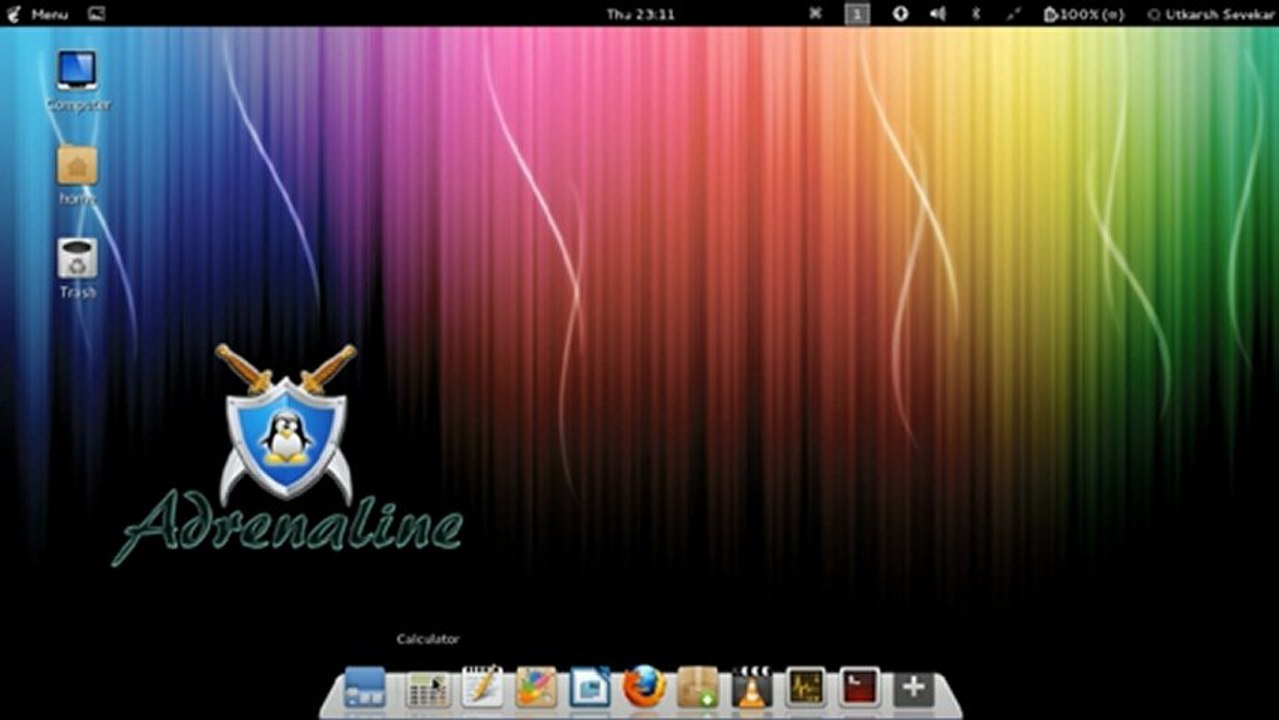
Task: Open the package installer box icon
Action: point(697,688)
